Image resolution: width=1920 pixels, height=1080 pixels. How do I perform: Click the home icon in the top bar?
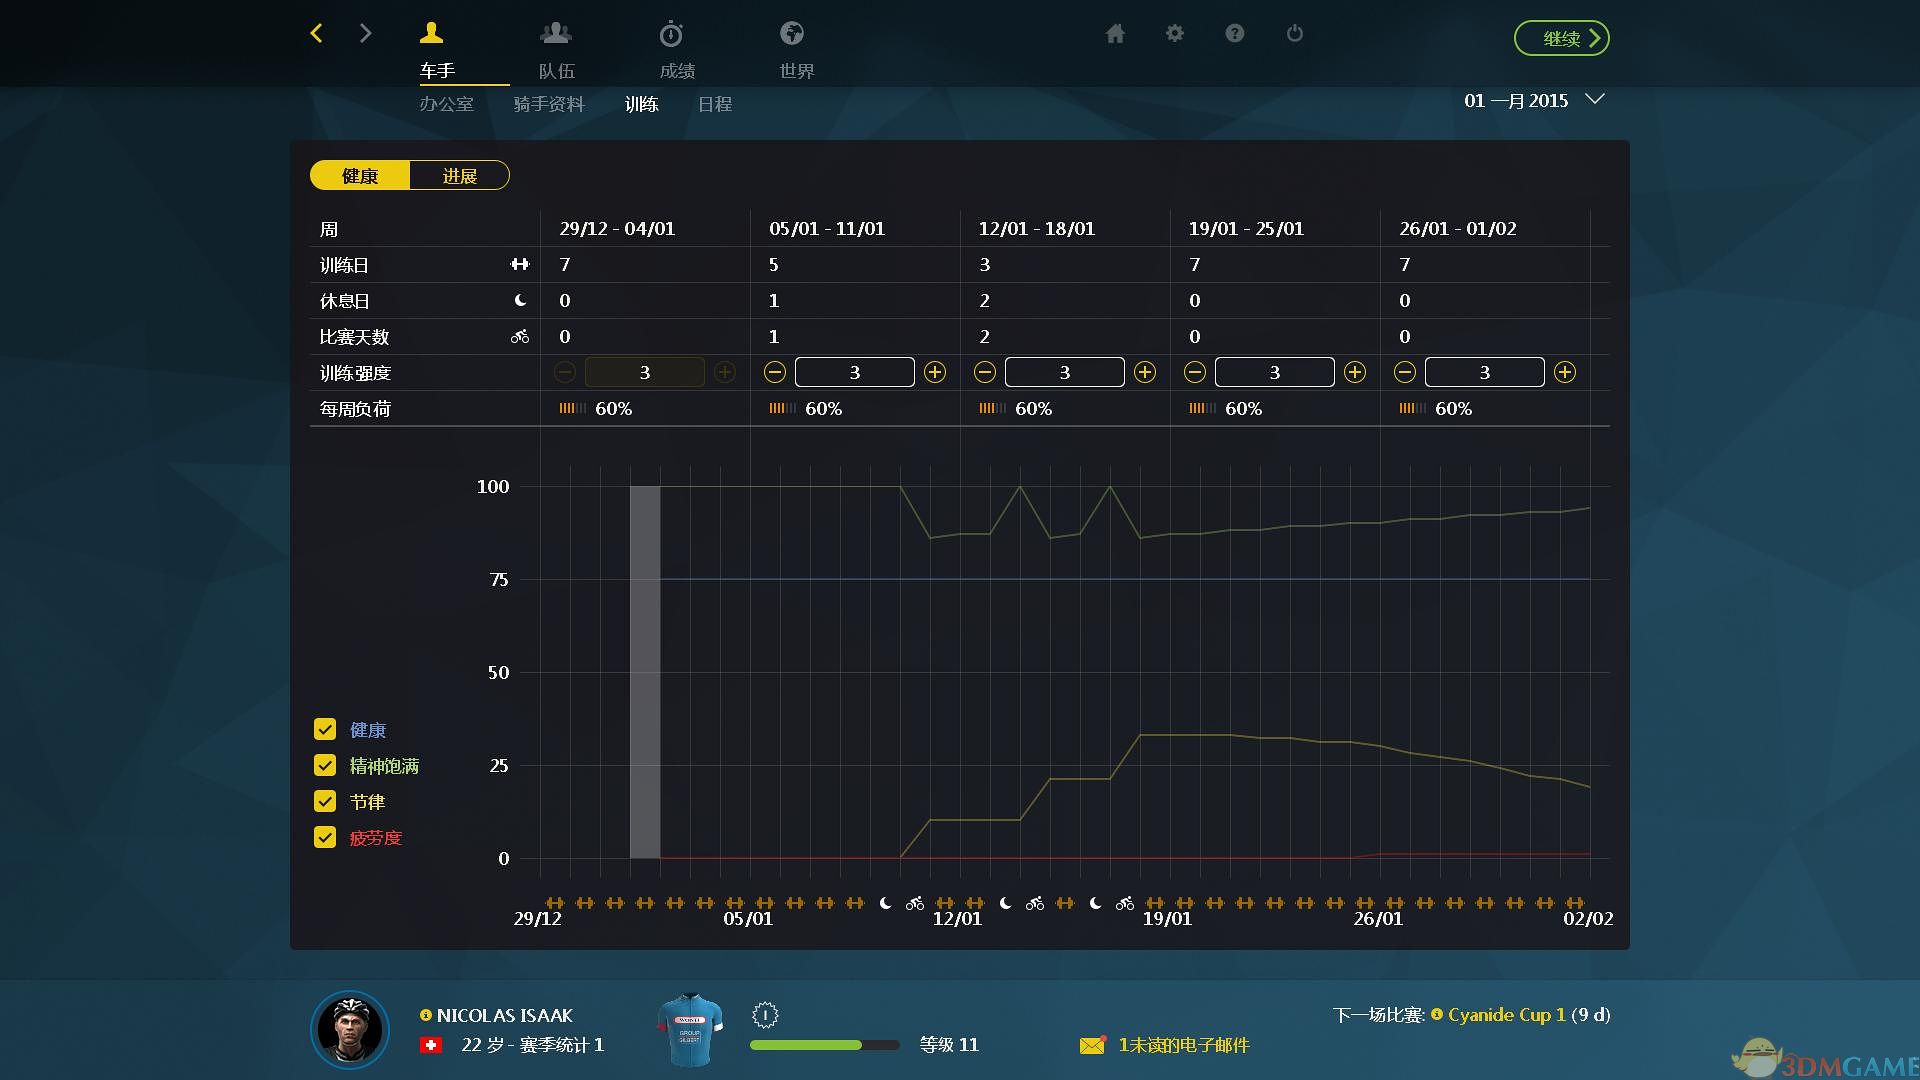point(1115,34)
